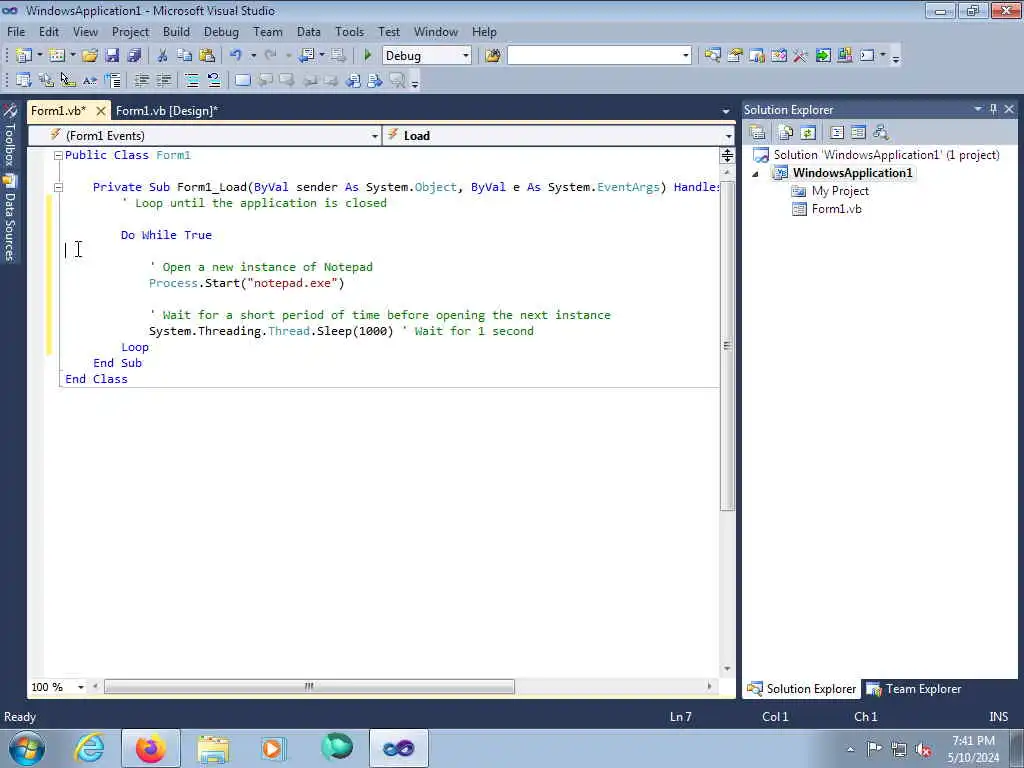Click the Open File folder icon

coord(89,56)
